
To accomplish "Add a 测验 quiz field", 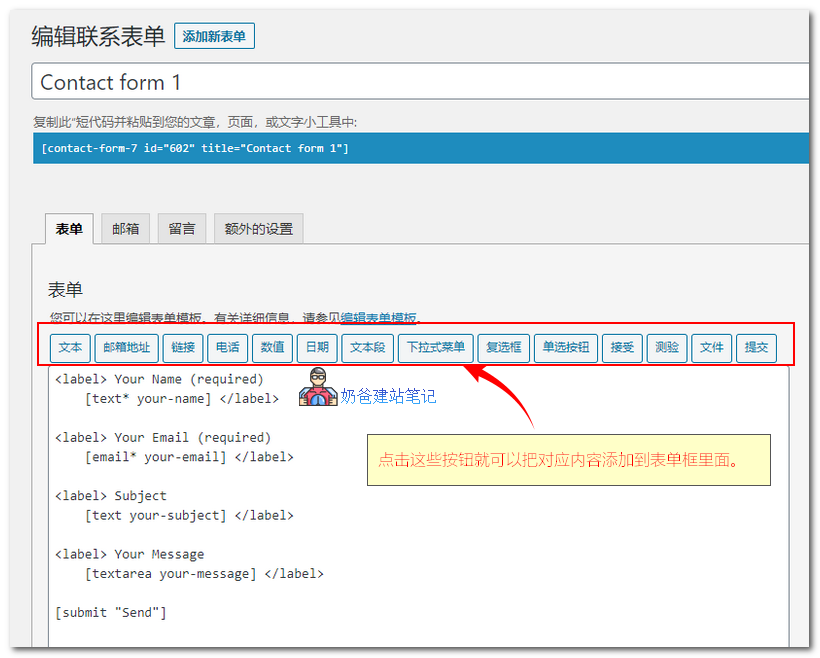I will coord(666,348).
